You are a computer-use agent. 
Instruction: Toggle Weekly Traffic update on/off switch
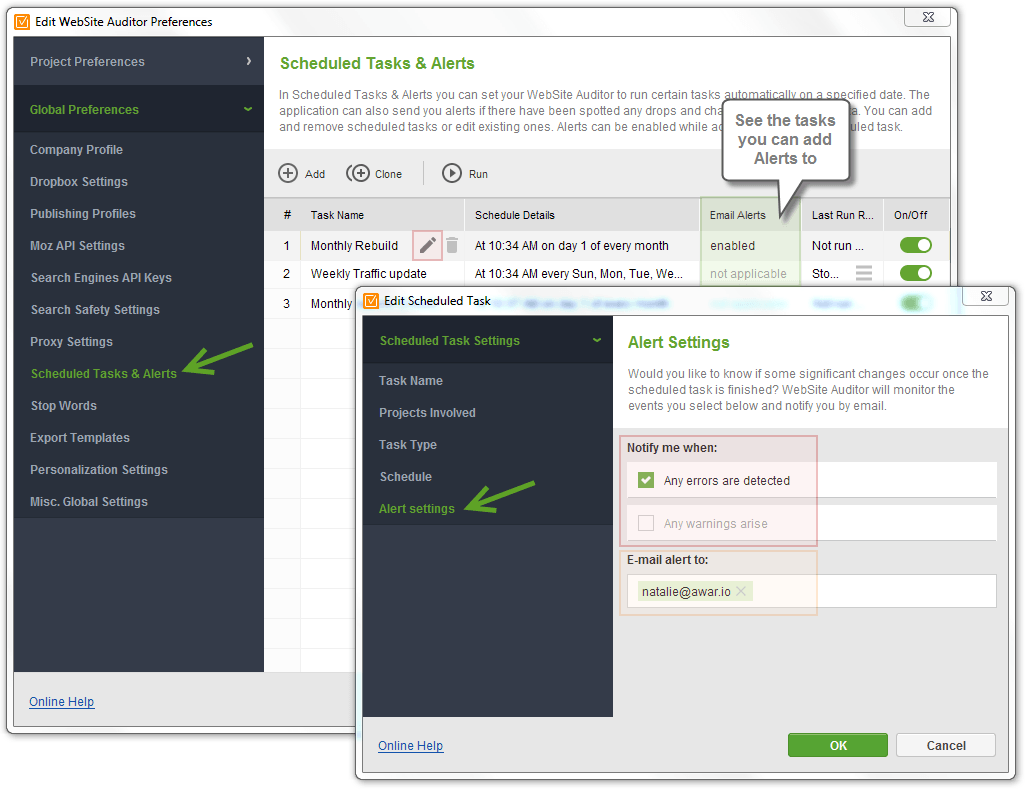coord(915,273)
